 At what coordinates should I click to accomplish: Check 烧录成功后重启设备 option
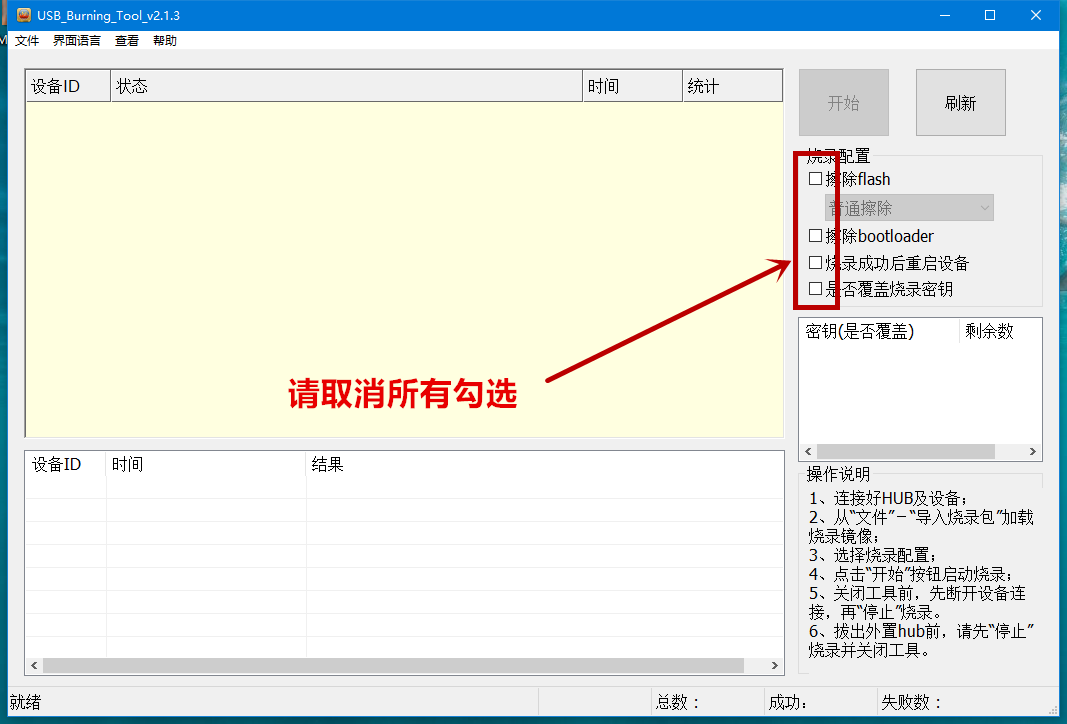click(x=815, y=263)
